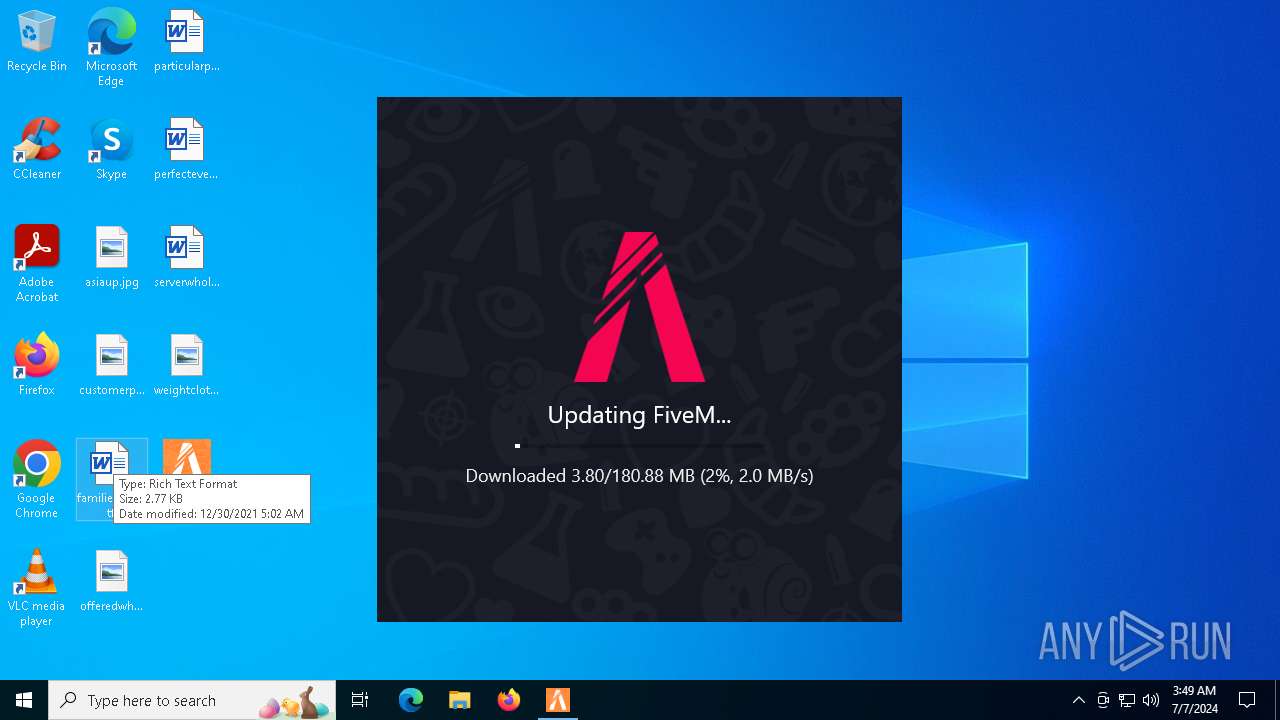Select the Adobe Acrobat shortcut
Image resolution: width=1280 pixels, height=720 pixels.
pyautogui.click(x=37, y=264)
